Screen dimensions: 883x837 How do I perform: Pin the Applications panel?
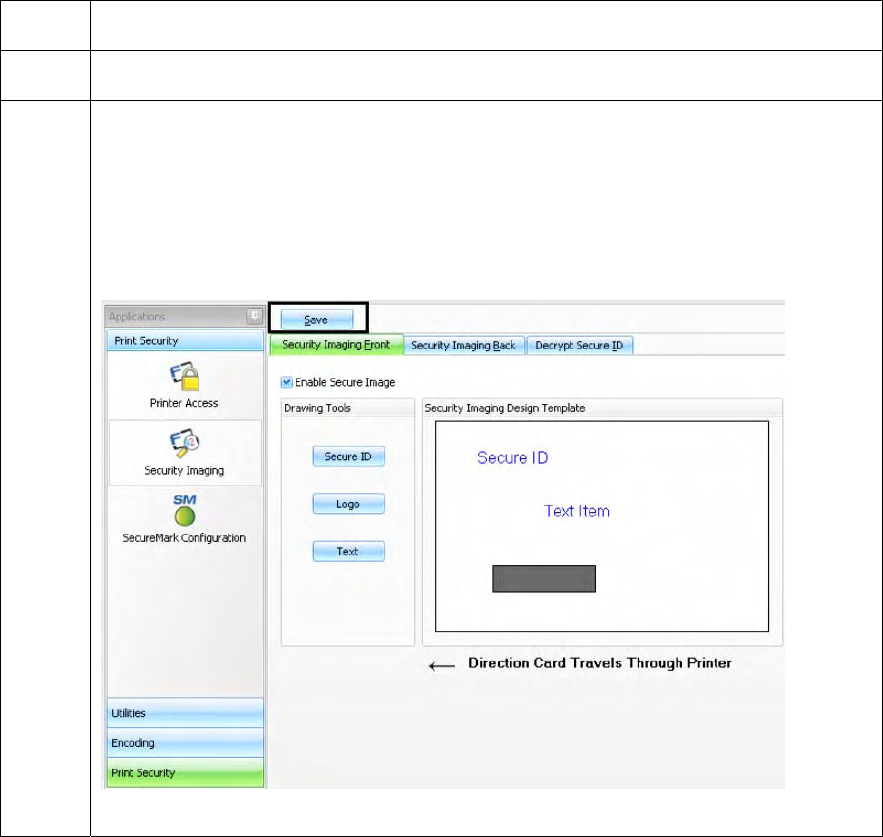255,316
